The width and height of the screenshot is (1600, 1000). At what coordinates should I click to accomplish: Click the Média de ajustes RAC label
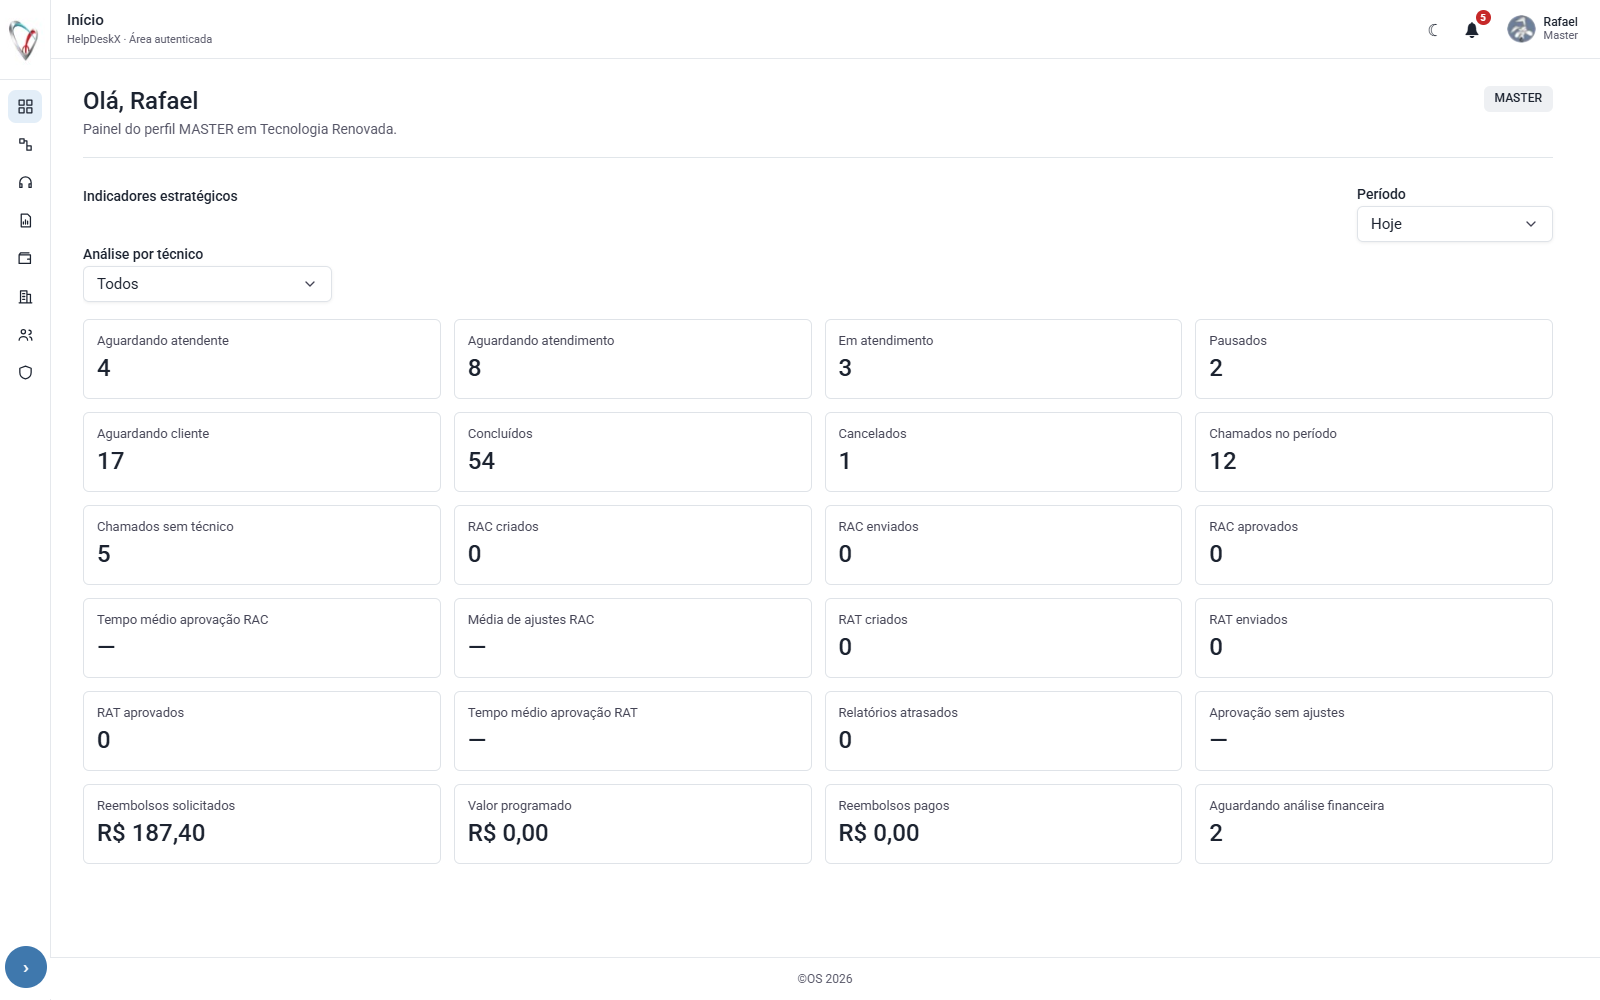point(531,620)
